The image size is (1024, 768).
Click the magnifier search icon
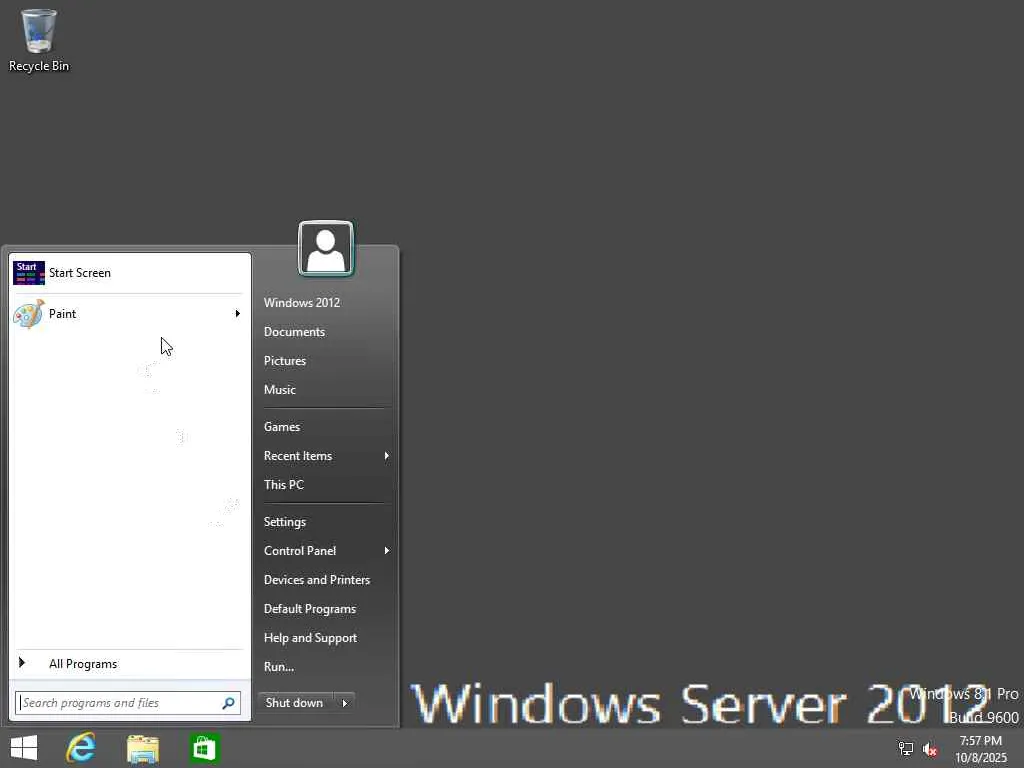[x=229, y=703]
